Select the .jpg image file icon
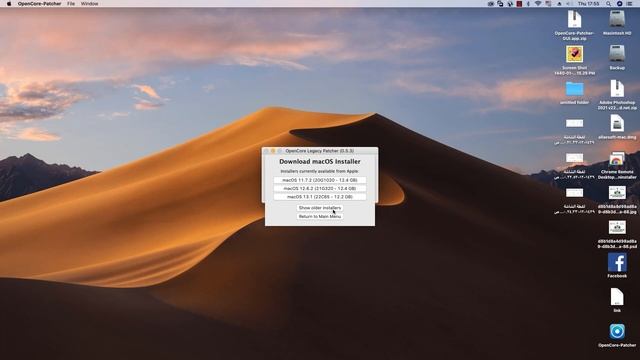Viewport: 640px width, 360px height. coord(617,193)
